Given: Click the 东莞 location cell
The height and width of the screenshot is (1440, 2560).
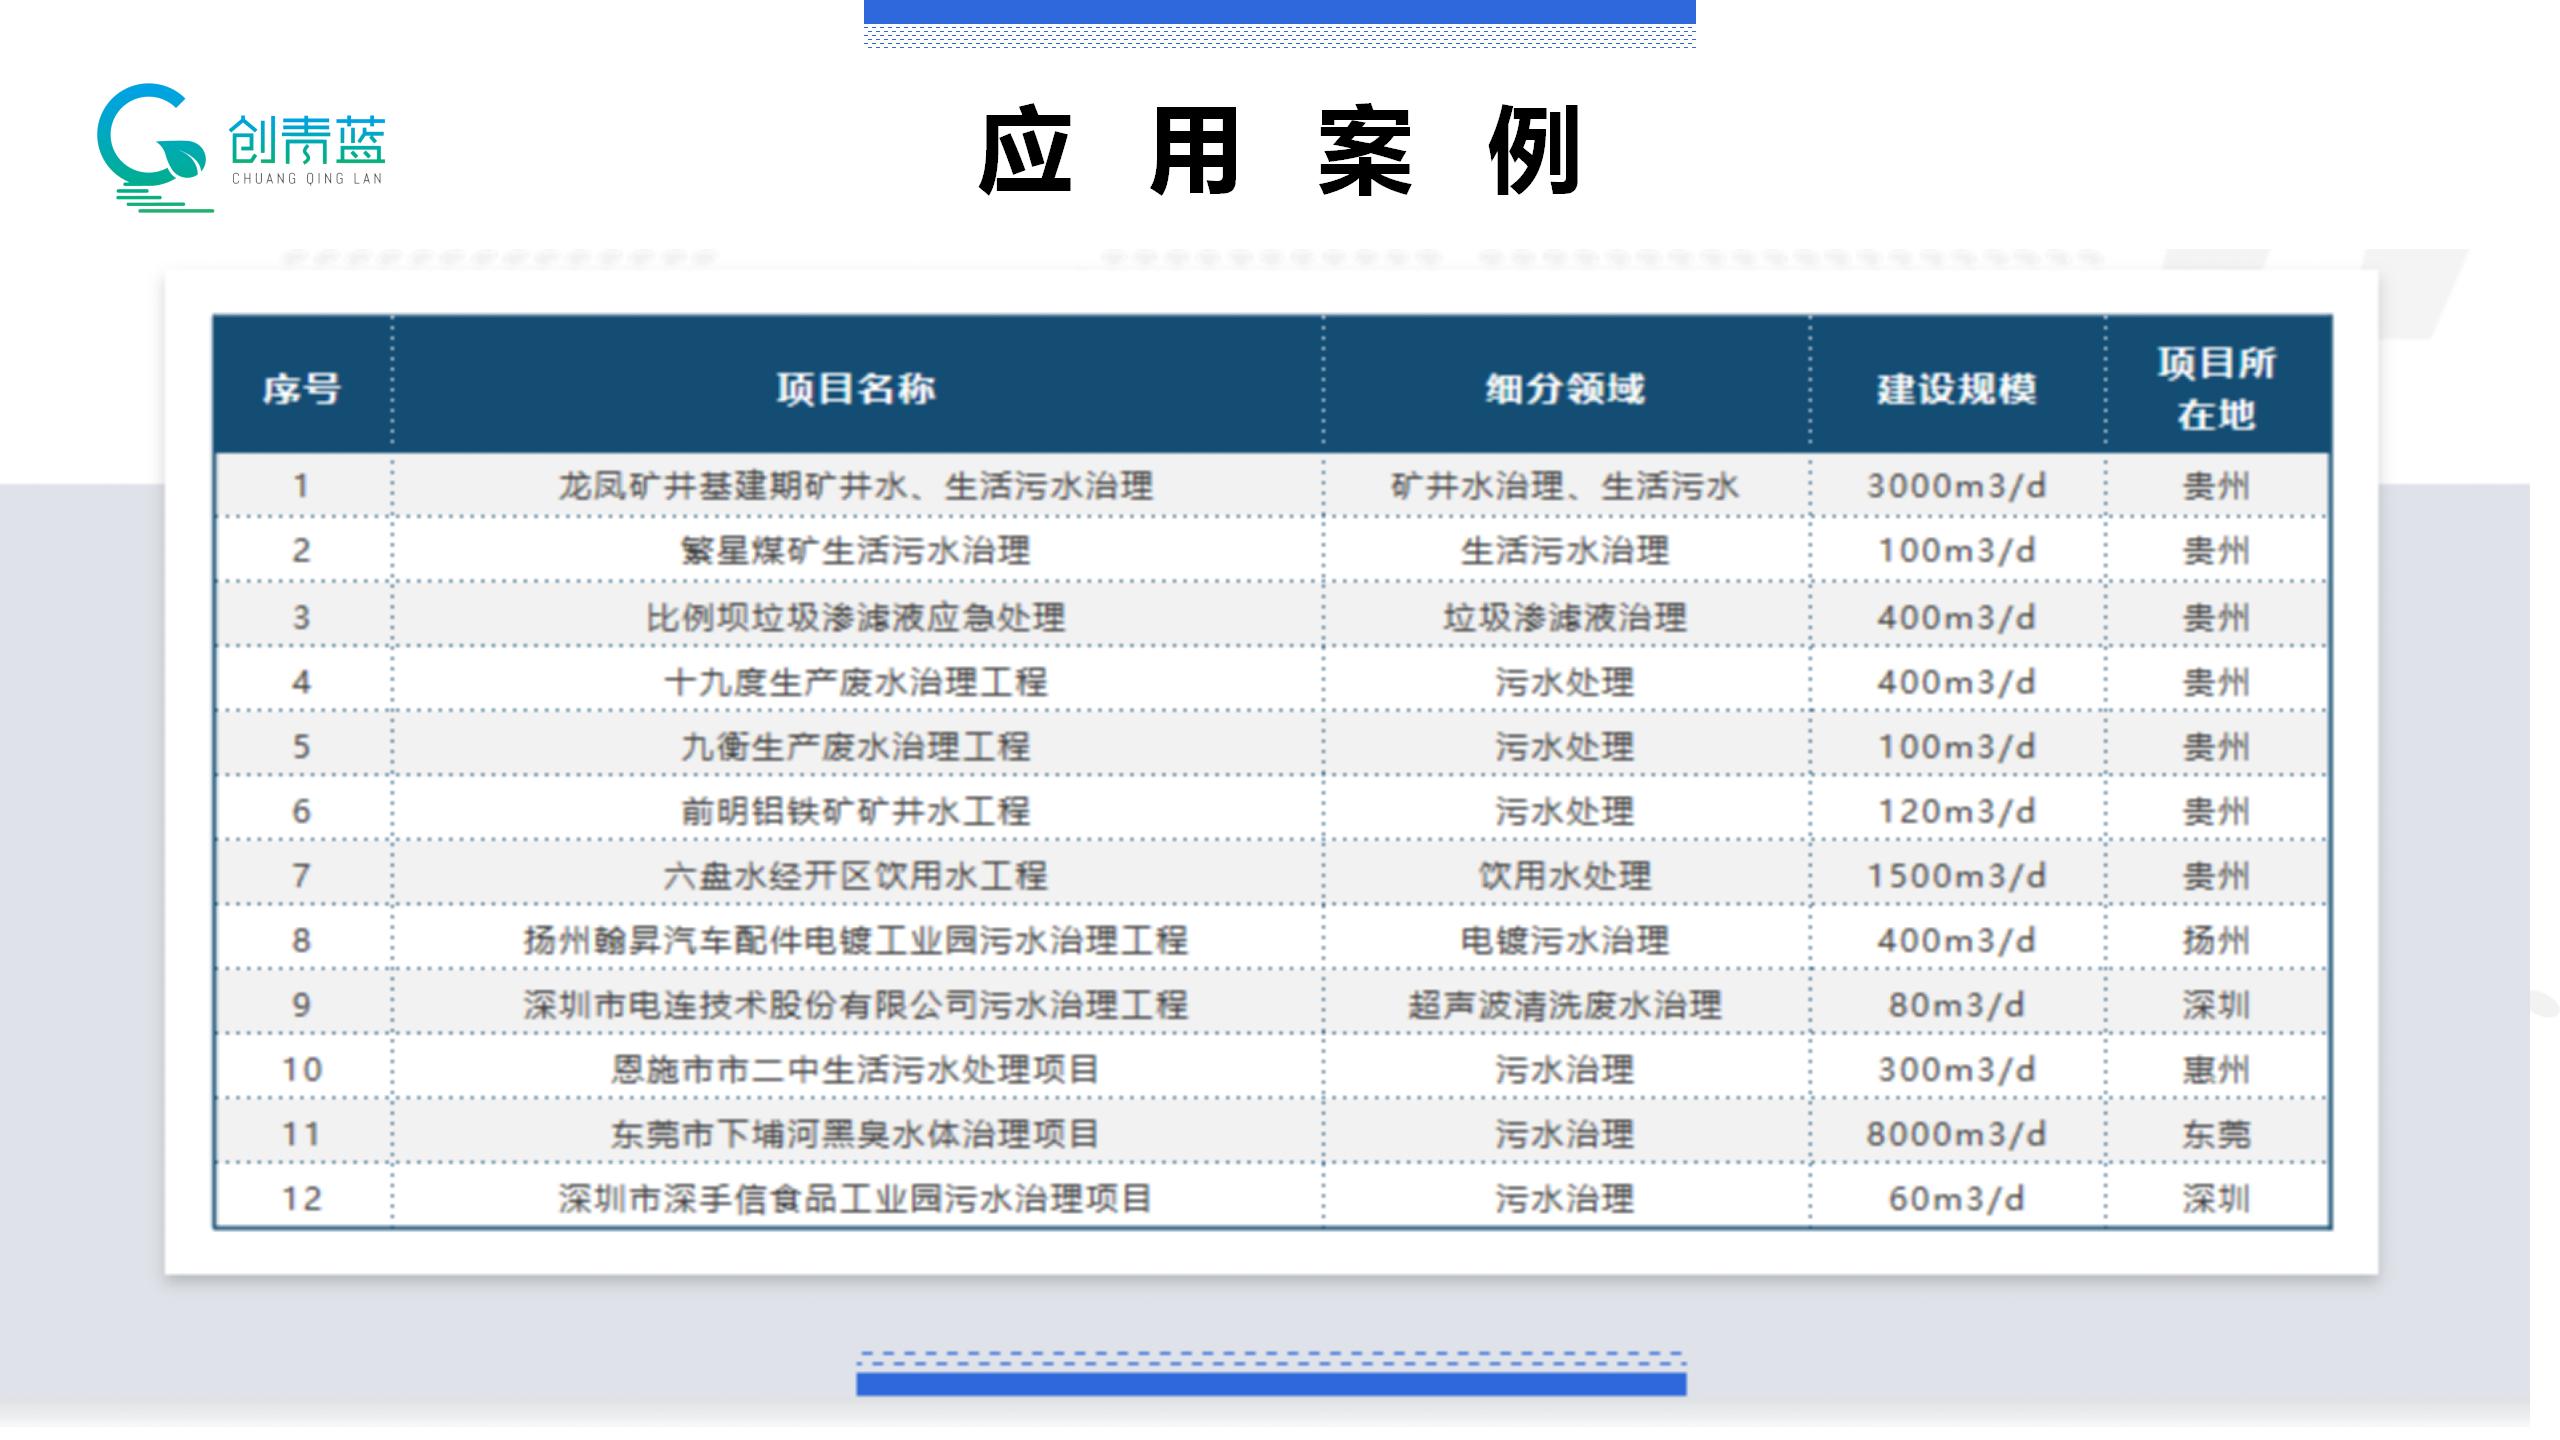Looking at the screenshot, I should [2217, 1134].
